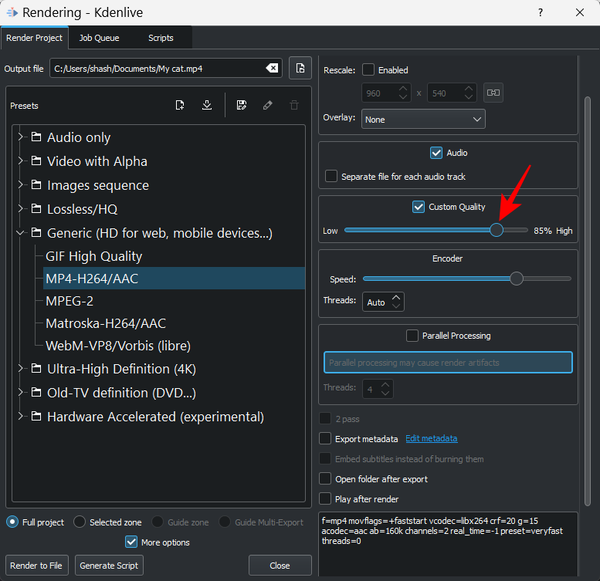Screen dimensions: 600x581
Task: Click the options panel vertical scrollbar
Action: tap(587, 300)
